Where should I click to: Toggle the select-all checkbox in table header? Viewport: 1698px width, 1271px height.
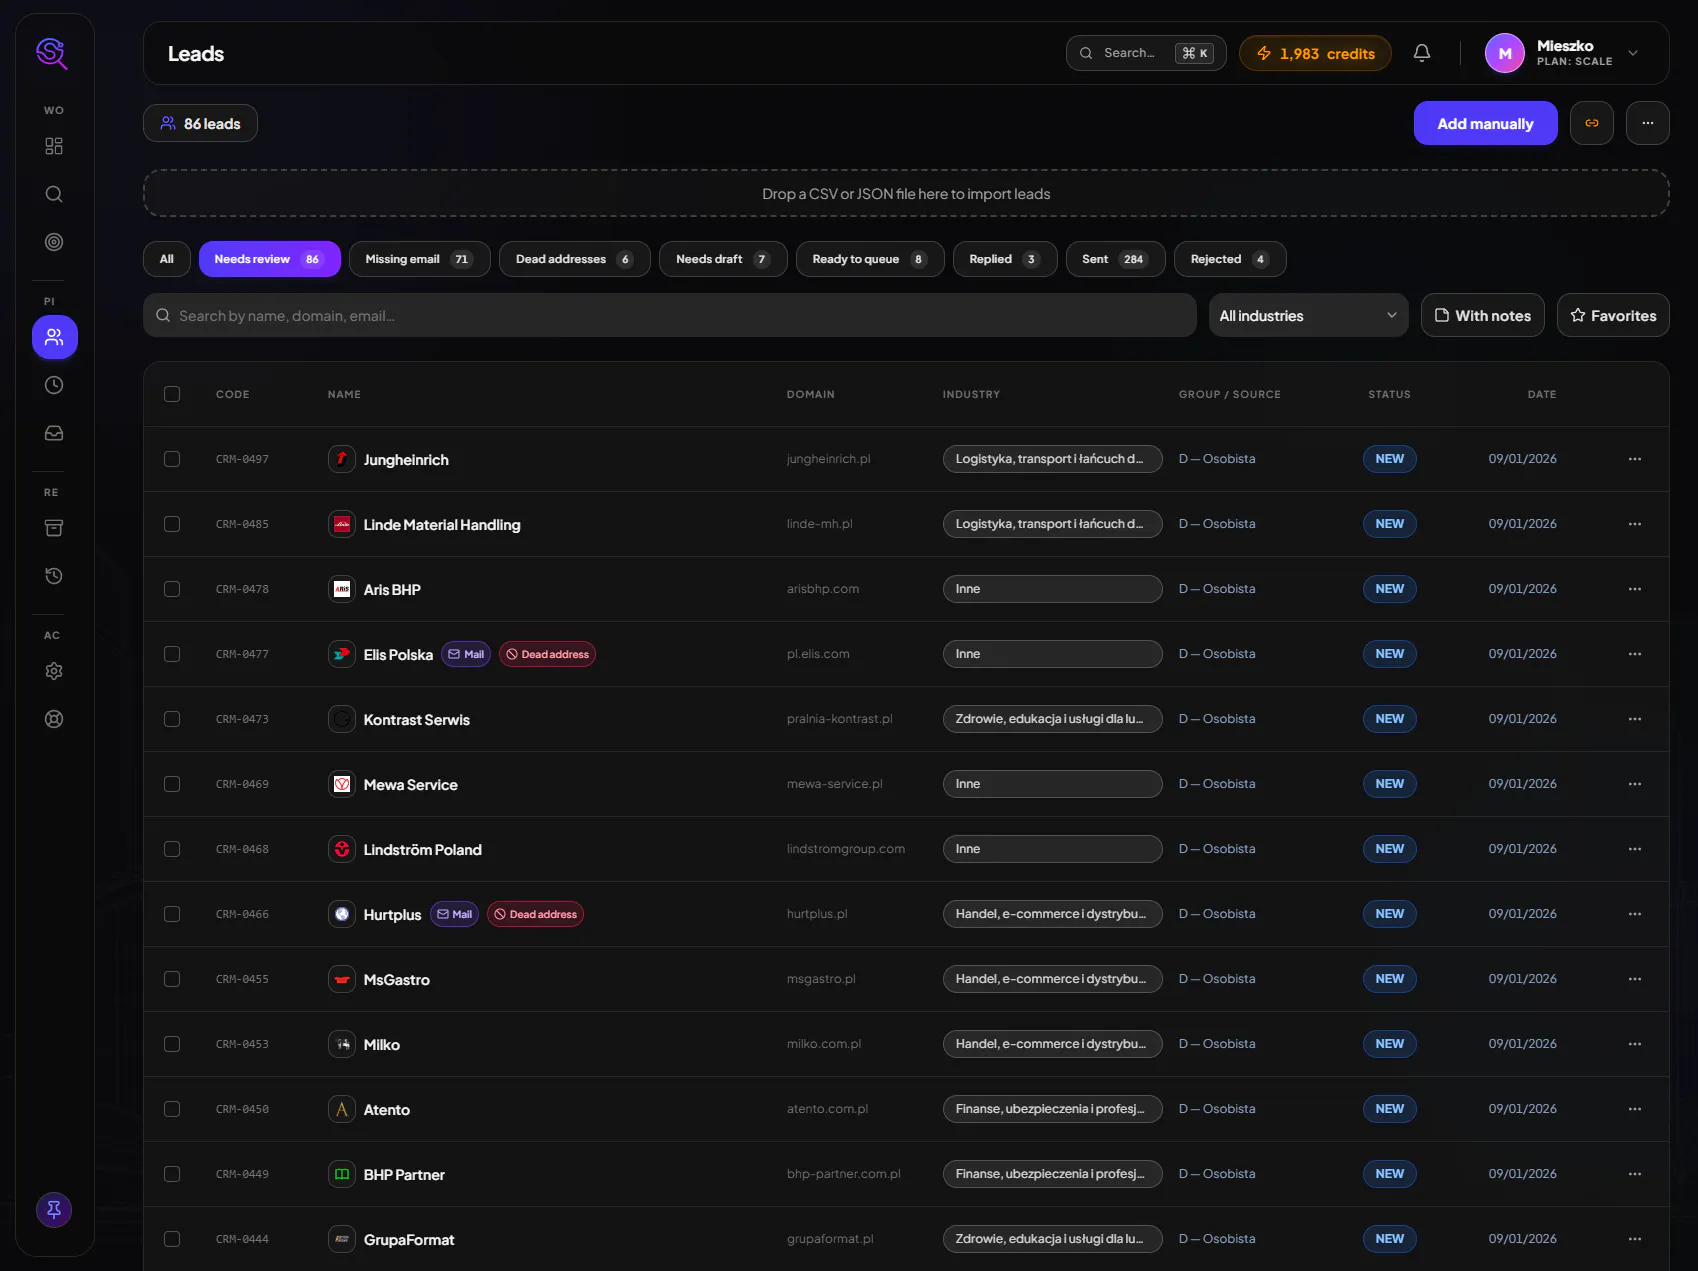click(x=172, y=394)
